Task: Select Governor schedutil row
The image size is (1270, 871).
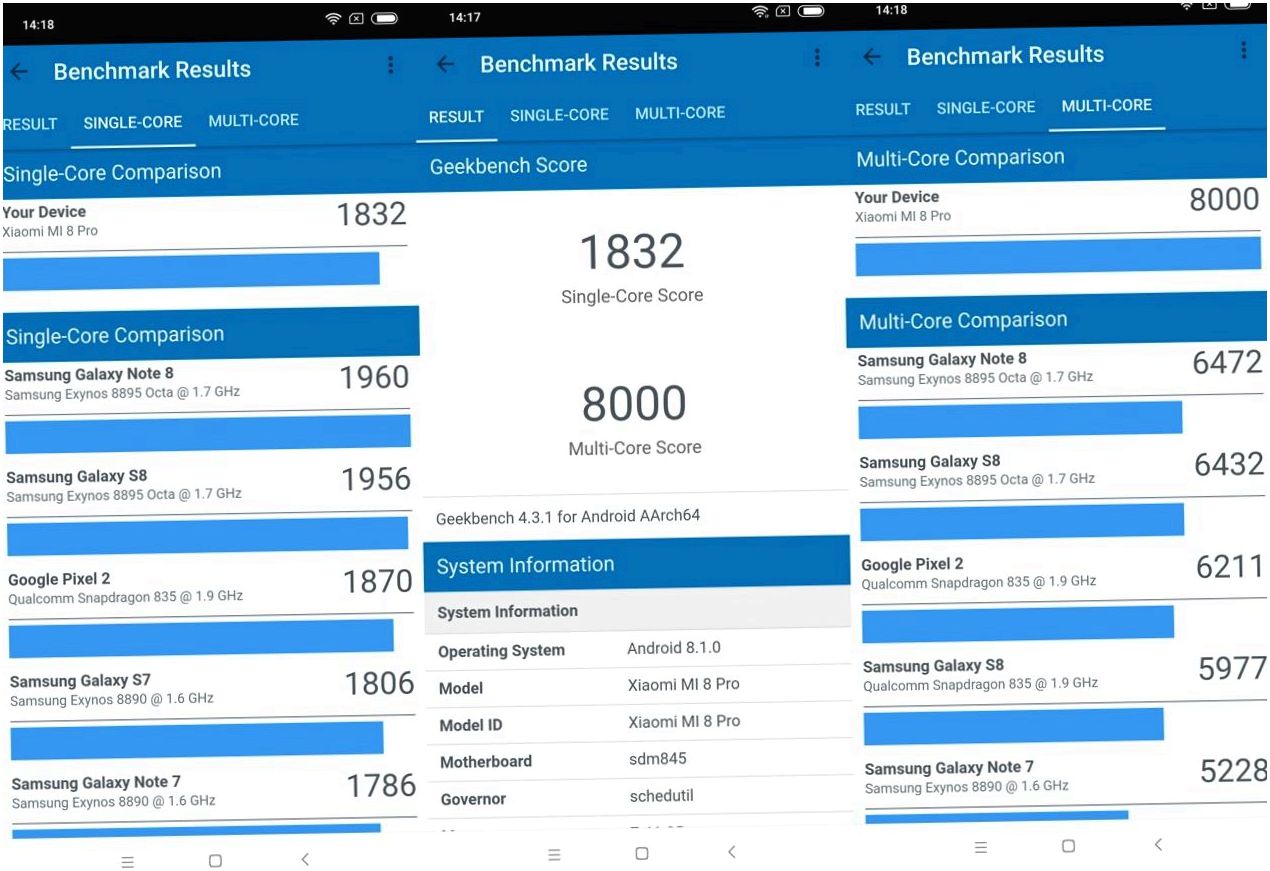Action: coord(641,798)
